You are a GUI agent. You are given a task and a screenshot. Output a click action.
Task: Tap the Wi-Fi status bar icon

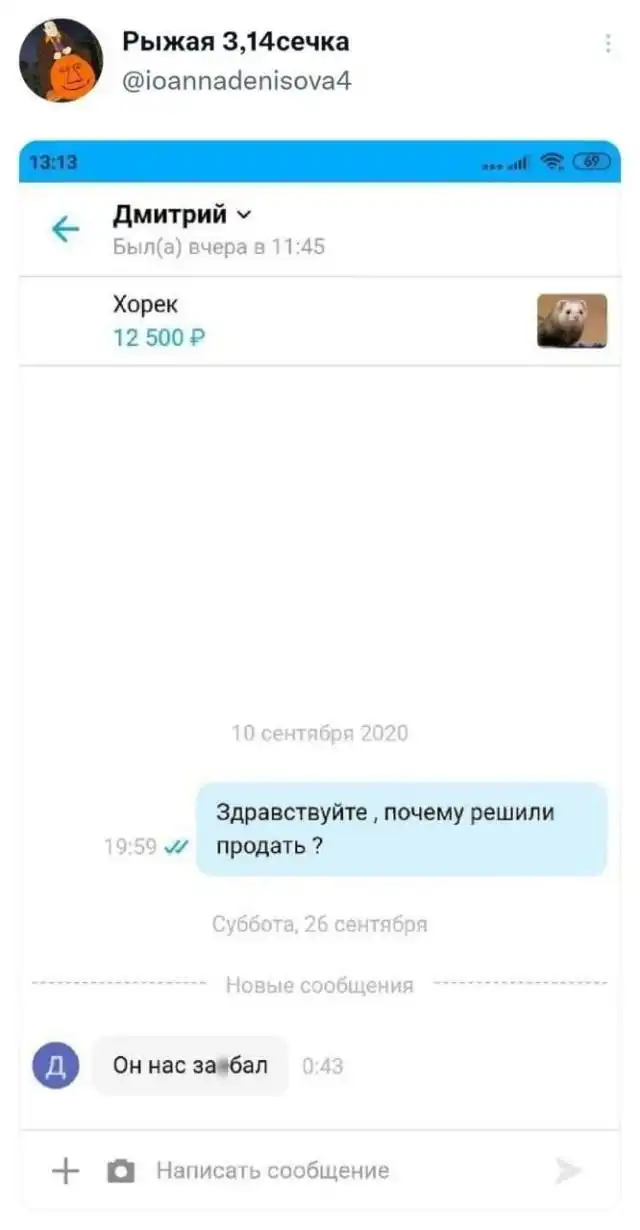552,162
